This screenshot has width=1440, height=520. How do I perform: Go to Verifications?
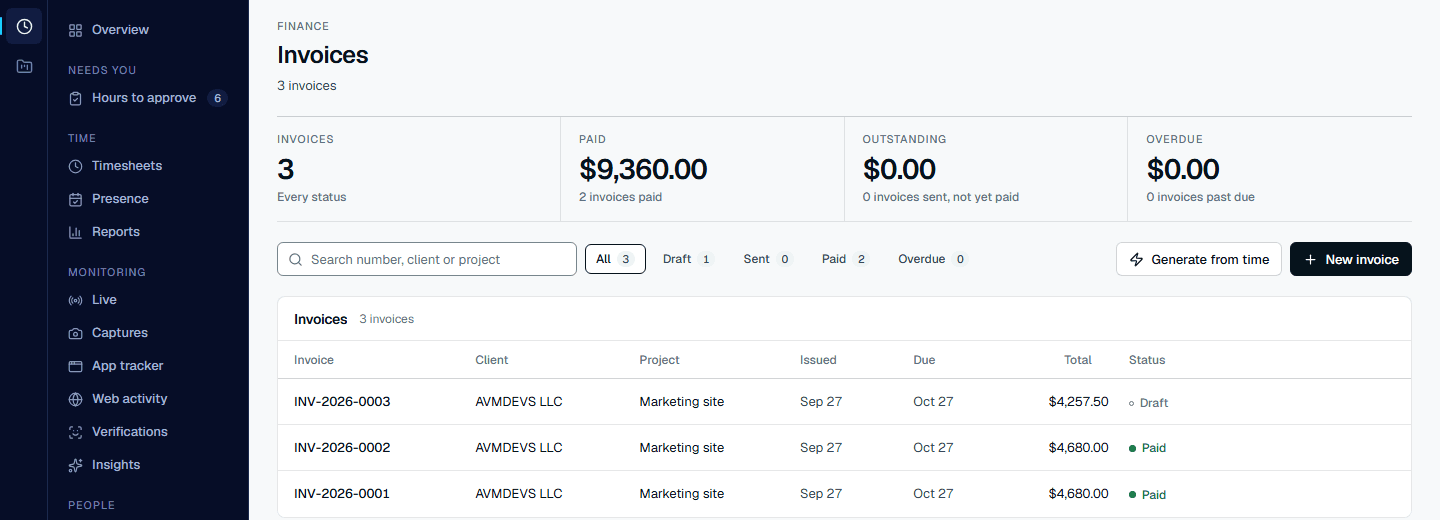point(148,432)
